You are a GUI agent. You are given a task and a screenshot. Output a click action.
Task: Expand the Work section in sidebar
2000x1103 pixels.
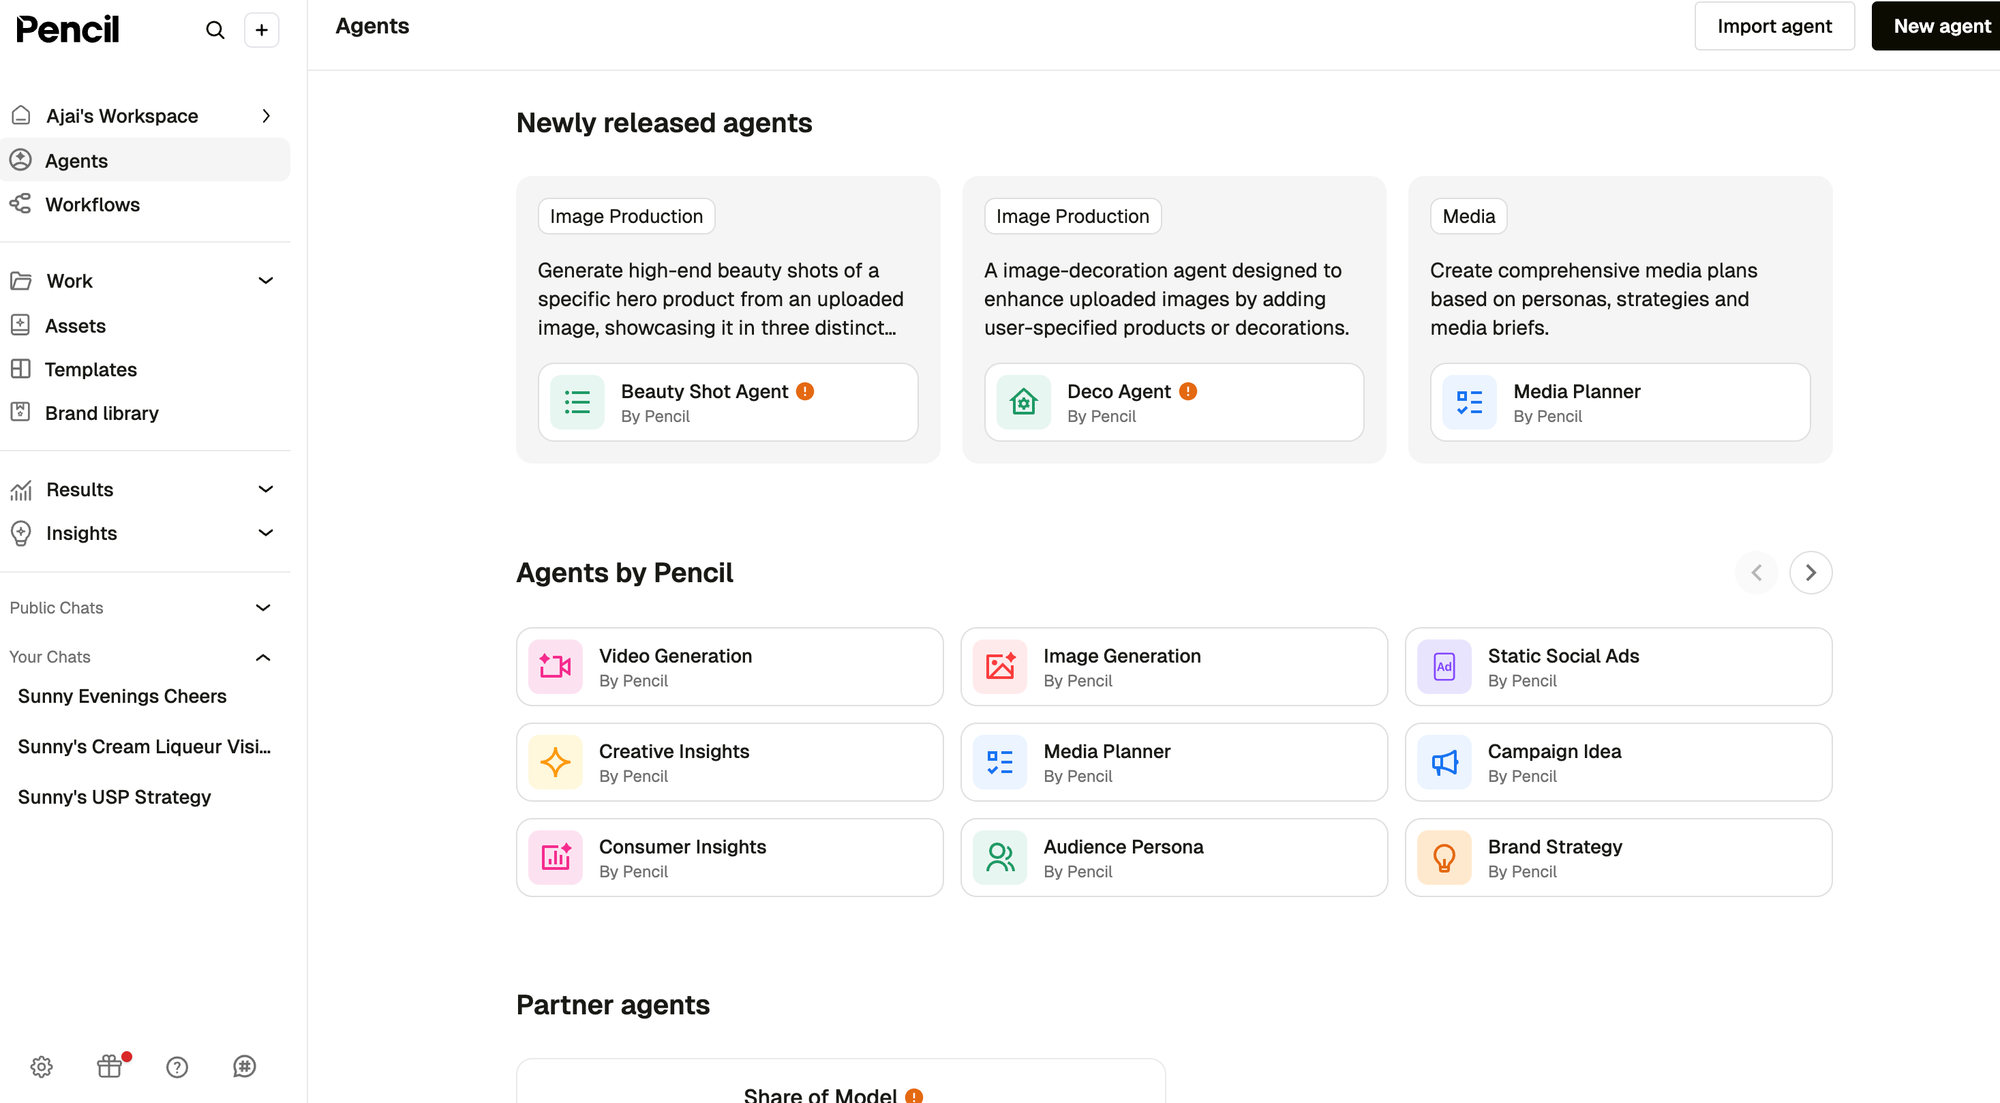[x=265, y=280]
